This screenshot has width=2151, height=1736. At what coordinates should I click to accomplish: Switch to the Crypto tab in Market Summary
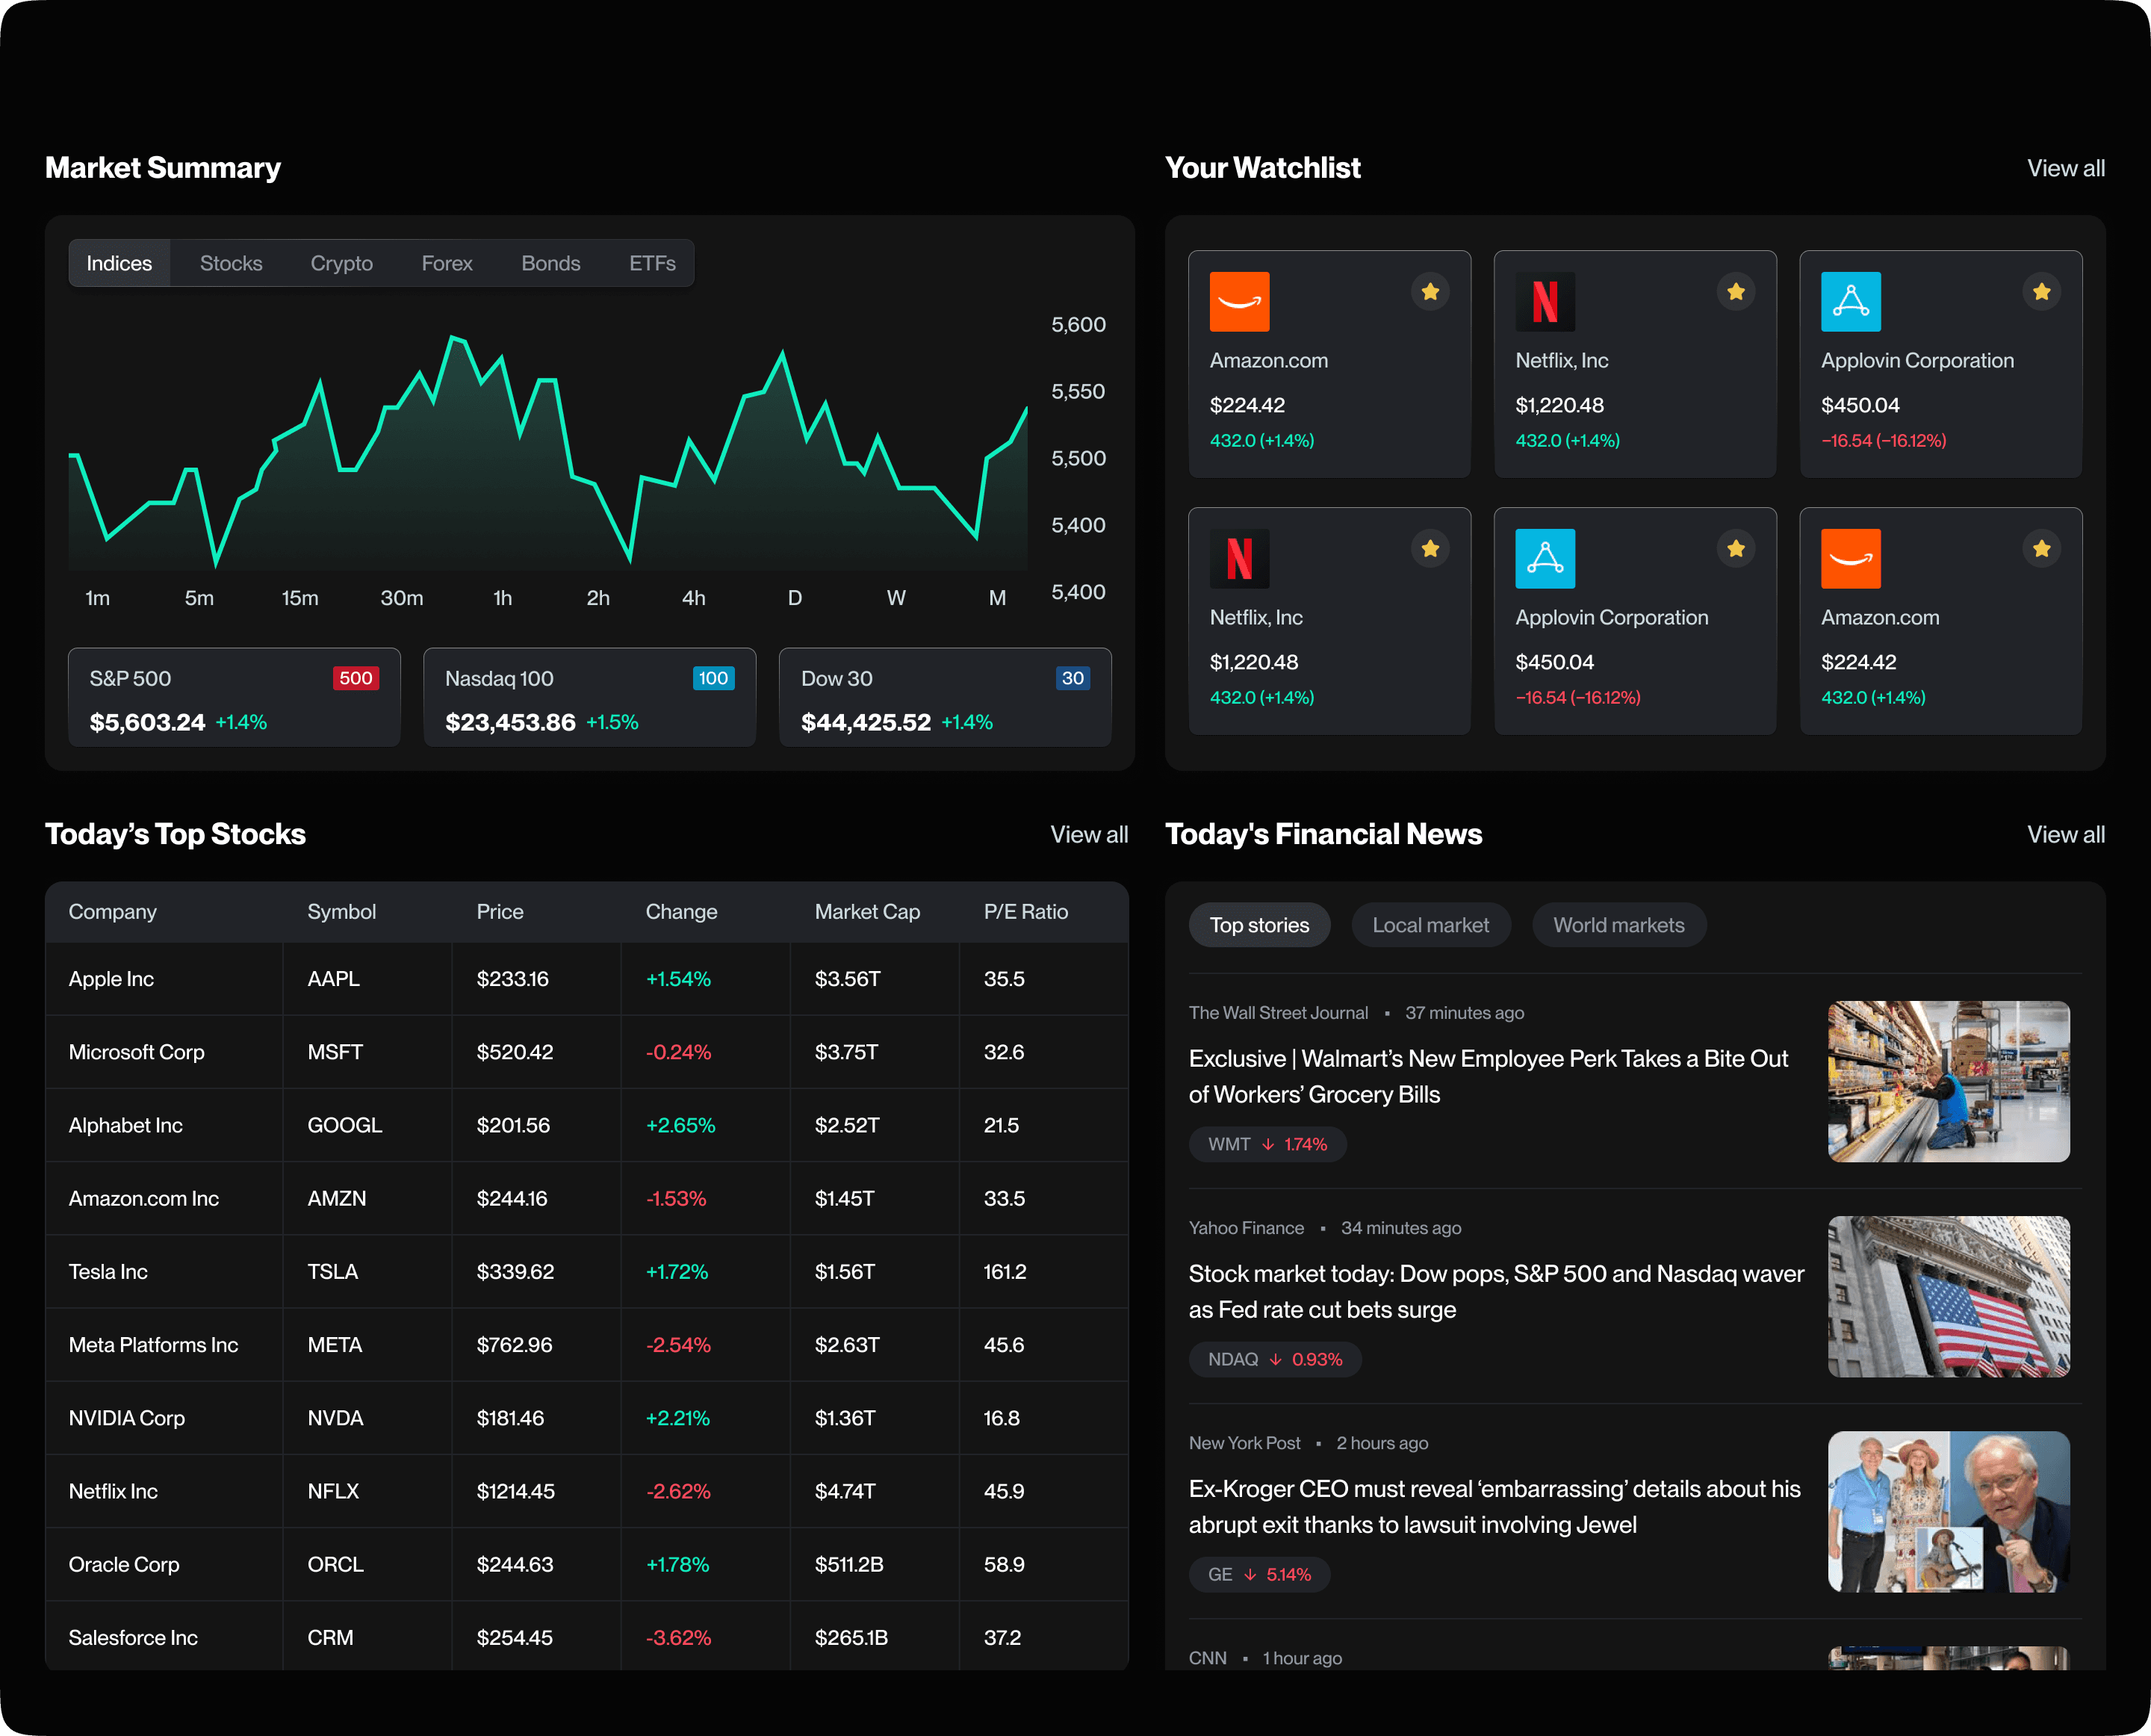coord(341,263)
